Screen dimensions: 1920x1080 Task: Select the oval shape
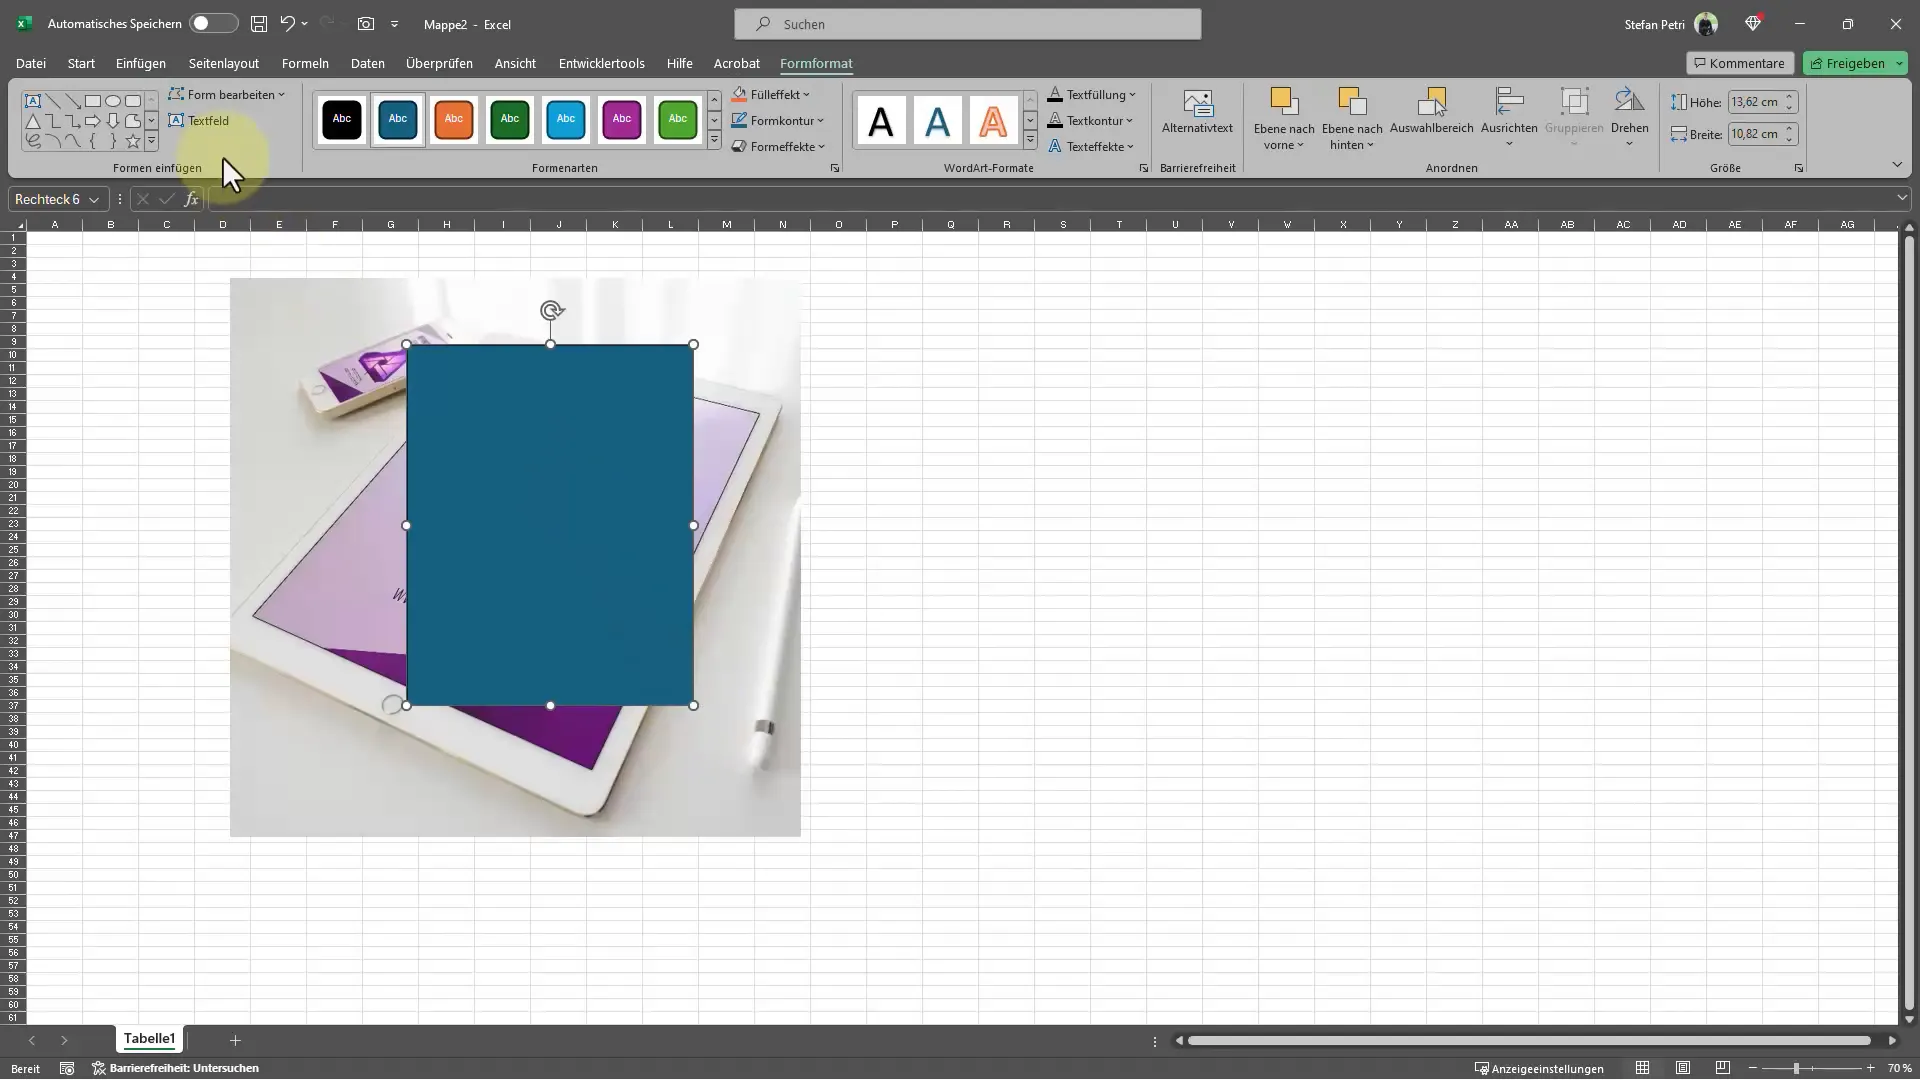coord(113,101)
